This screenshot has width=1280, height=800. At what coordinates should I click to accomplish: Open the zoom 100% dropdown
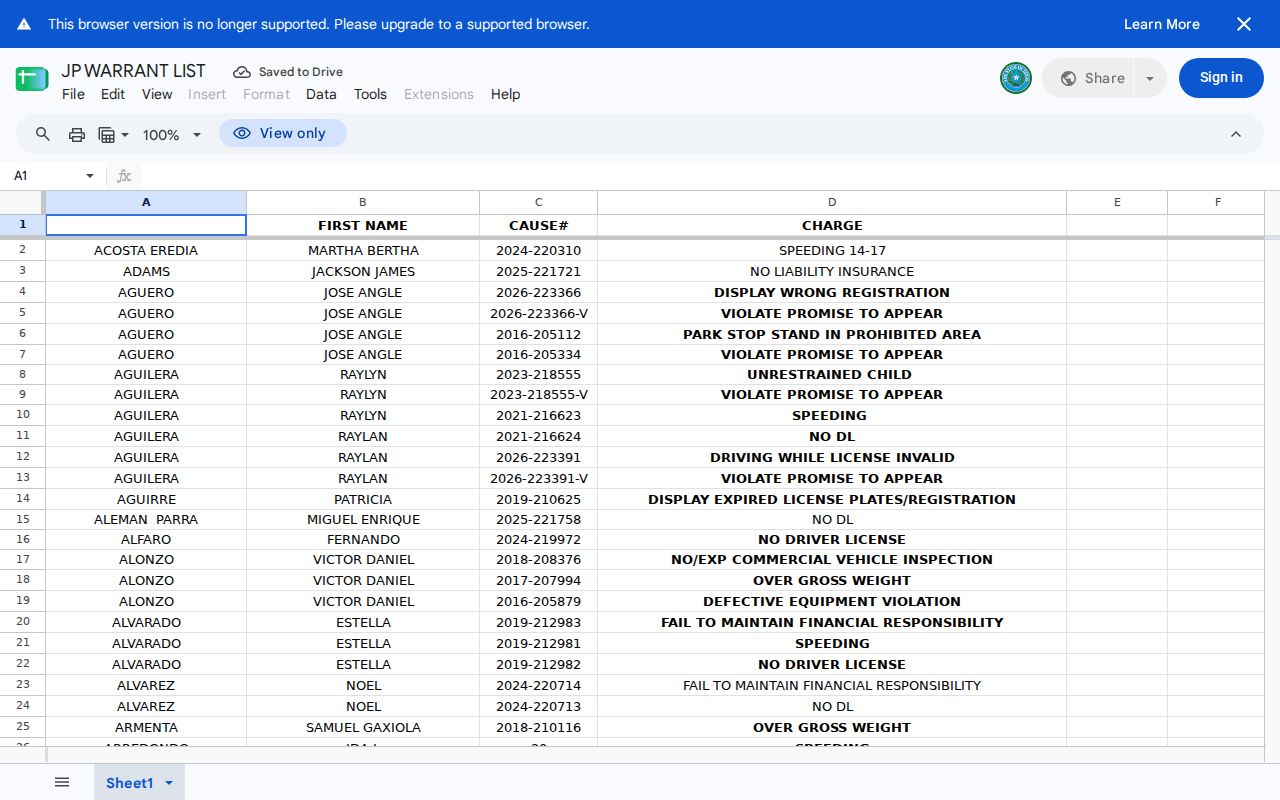(x=172, y=134)
